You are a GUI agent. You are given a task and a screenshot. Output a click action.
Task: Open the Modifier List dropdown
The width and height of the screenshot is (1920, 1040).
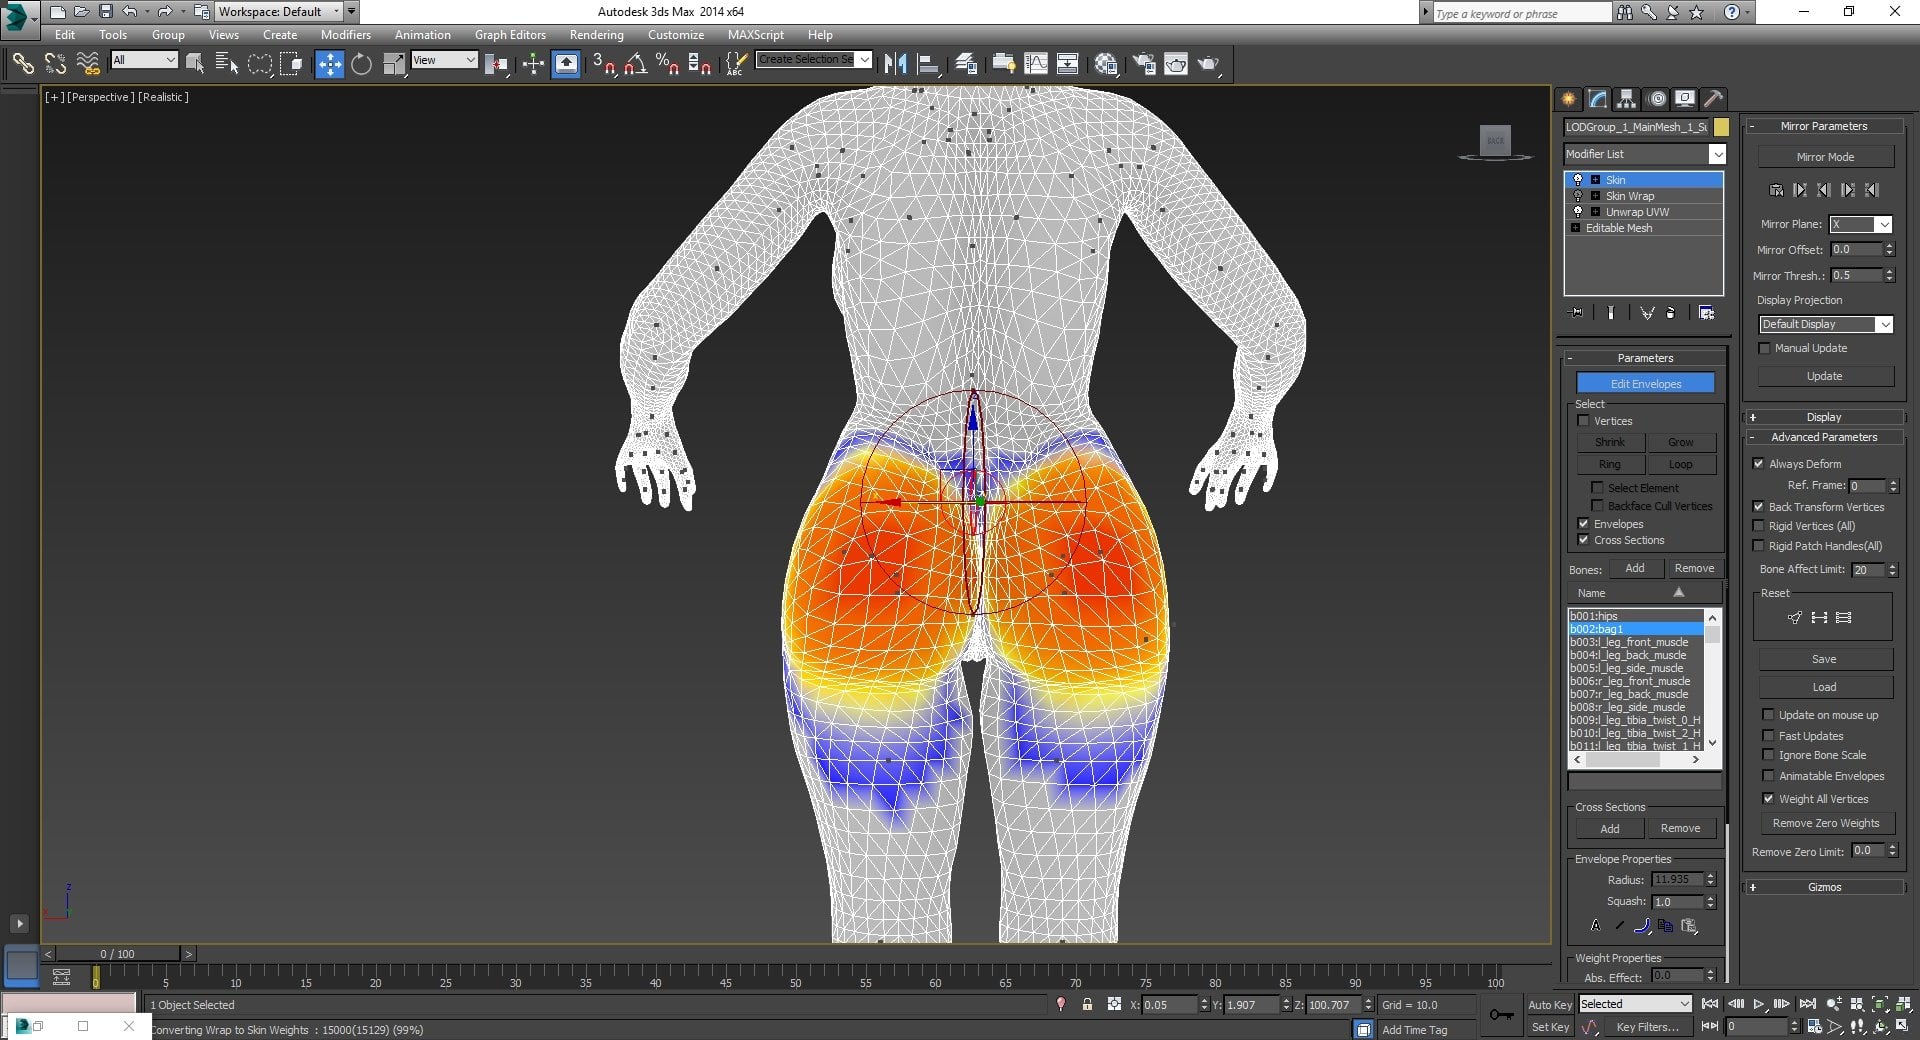[x=1645, y=154]
